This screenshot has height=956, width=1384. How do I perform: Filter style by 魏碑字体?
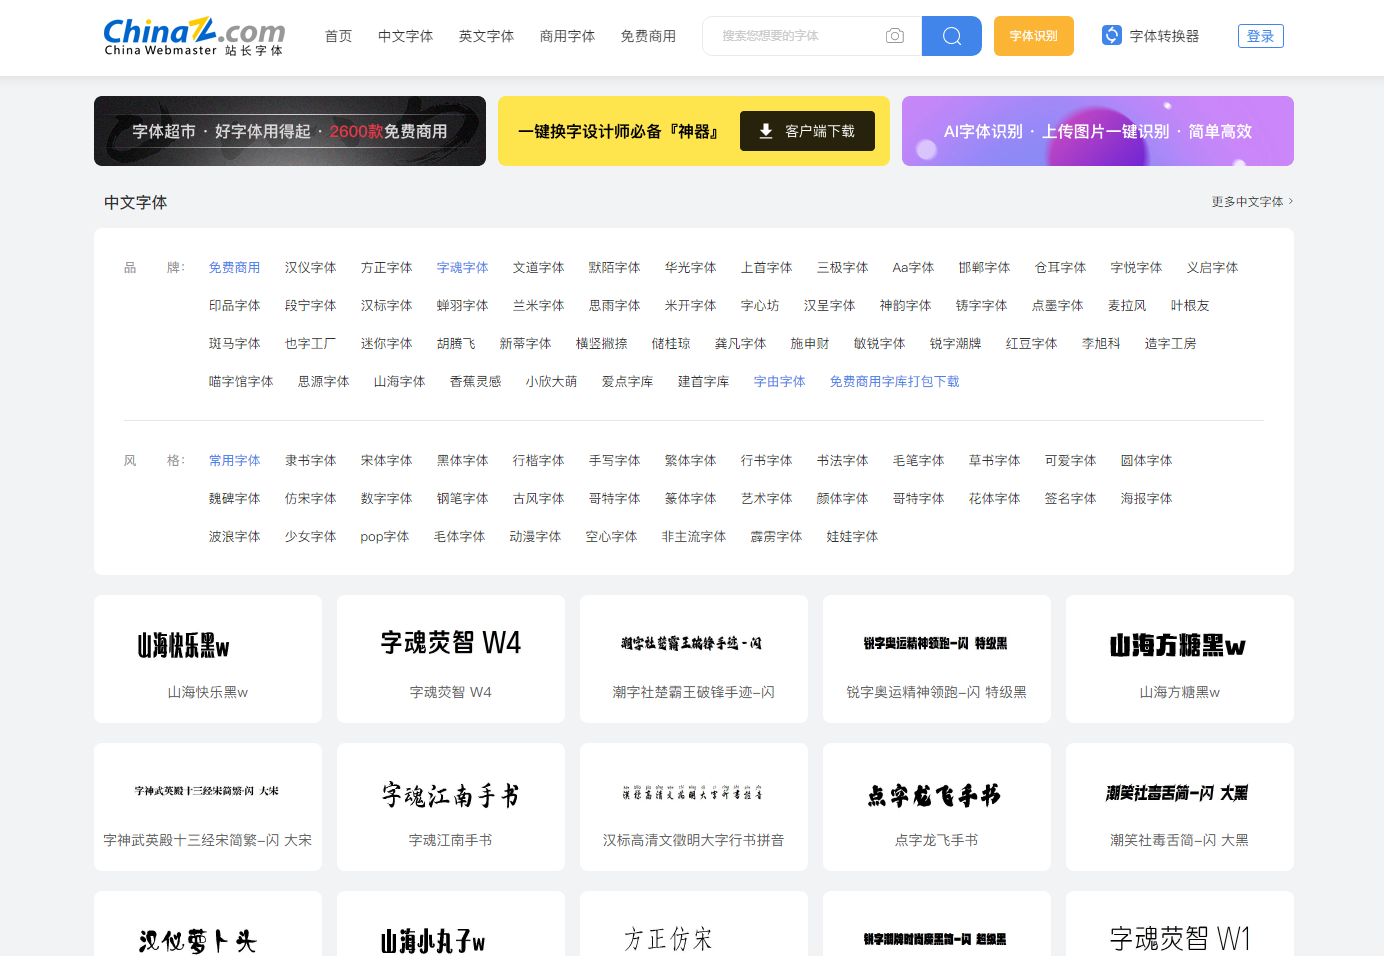tap(235, 498)
